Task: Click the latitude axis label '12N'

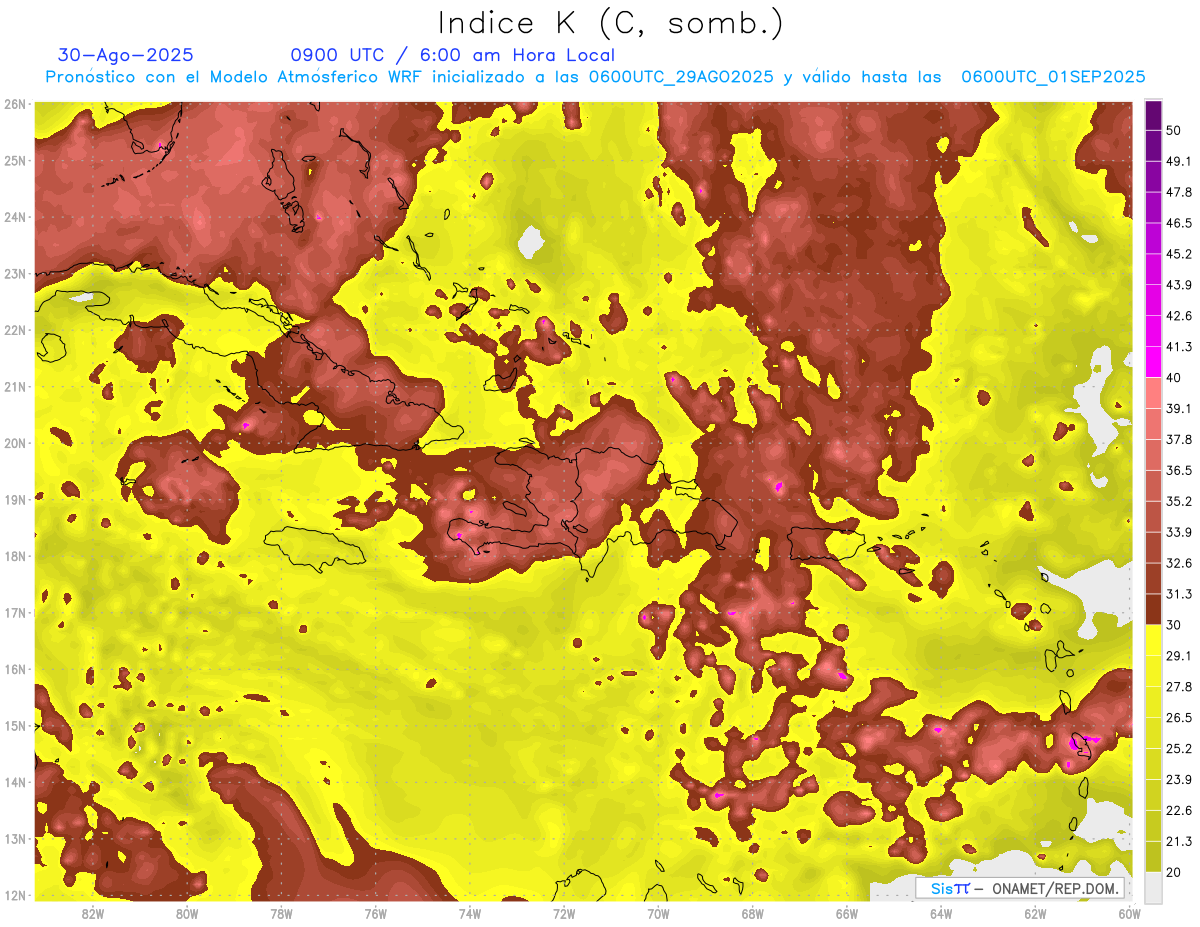Action: pyautogui.click(x=15, y=895)
